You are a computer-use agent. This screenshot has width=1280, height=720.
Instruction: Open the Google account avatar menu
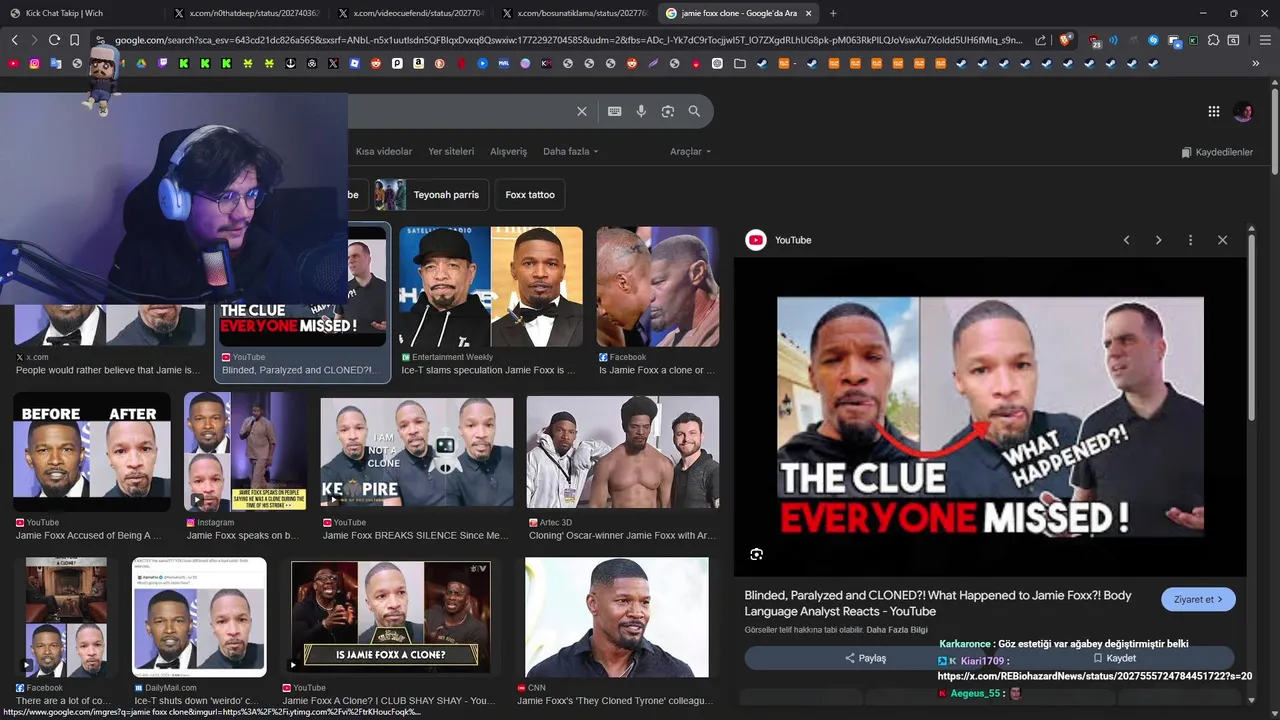point(1243,112)
